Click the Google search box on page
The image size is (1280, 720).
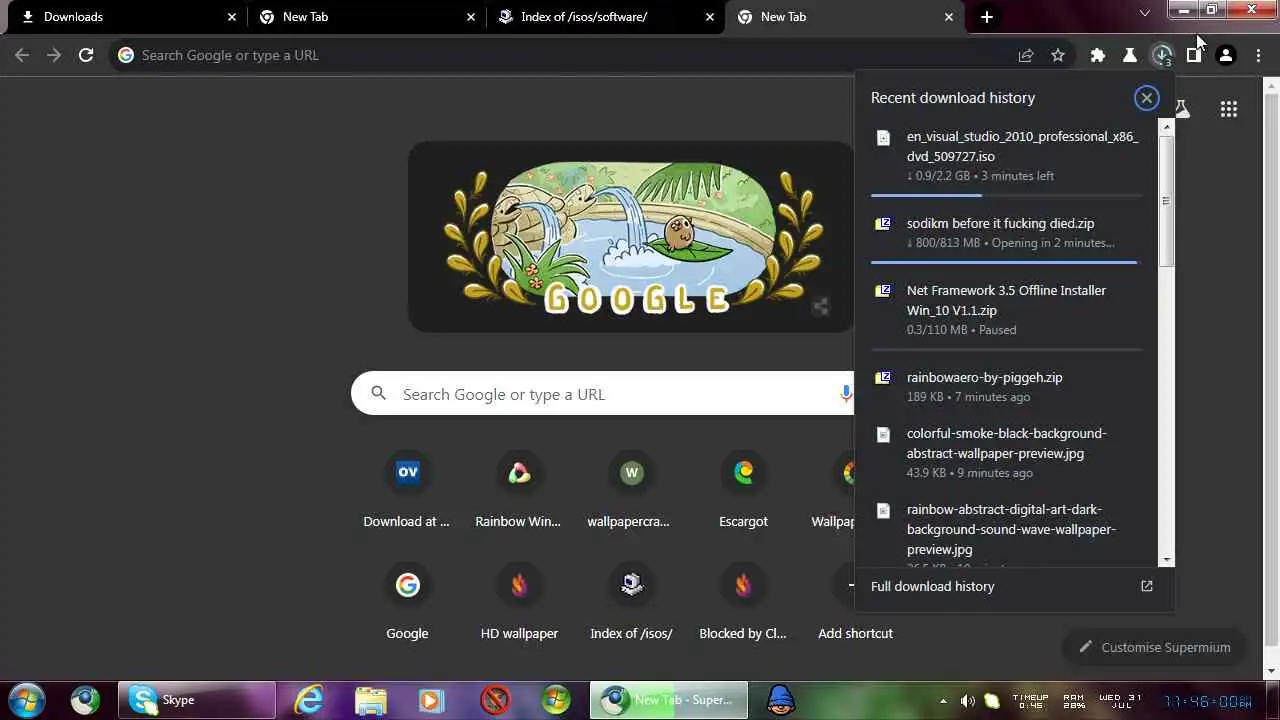[603, 394]
